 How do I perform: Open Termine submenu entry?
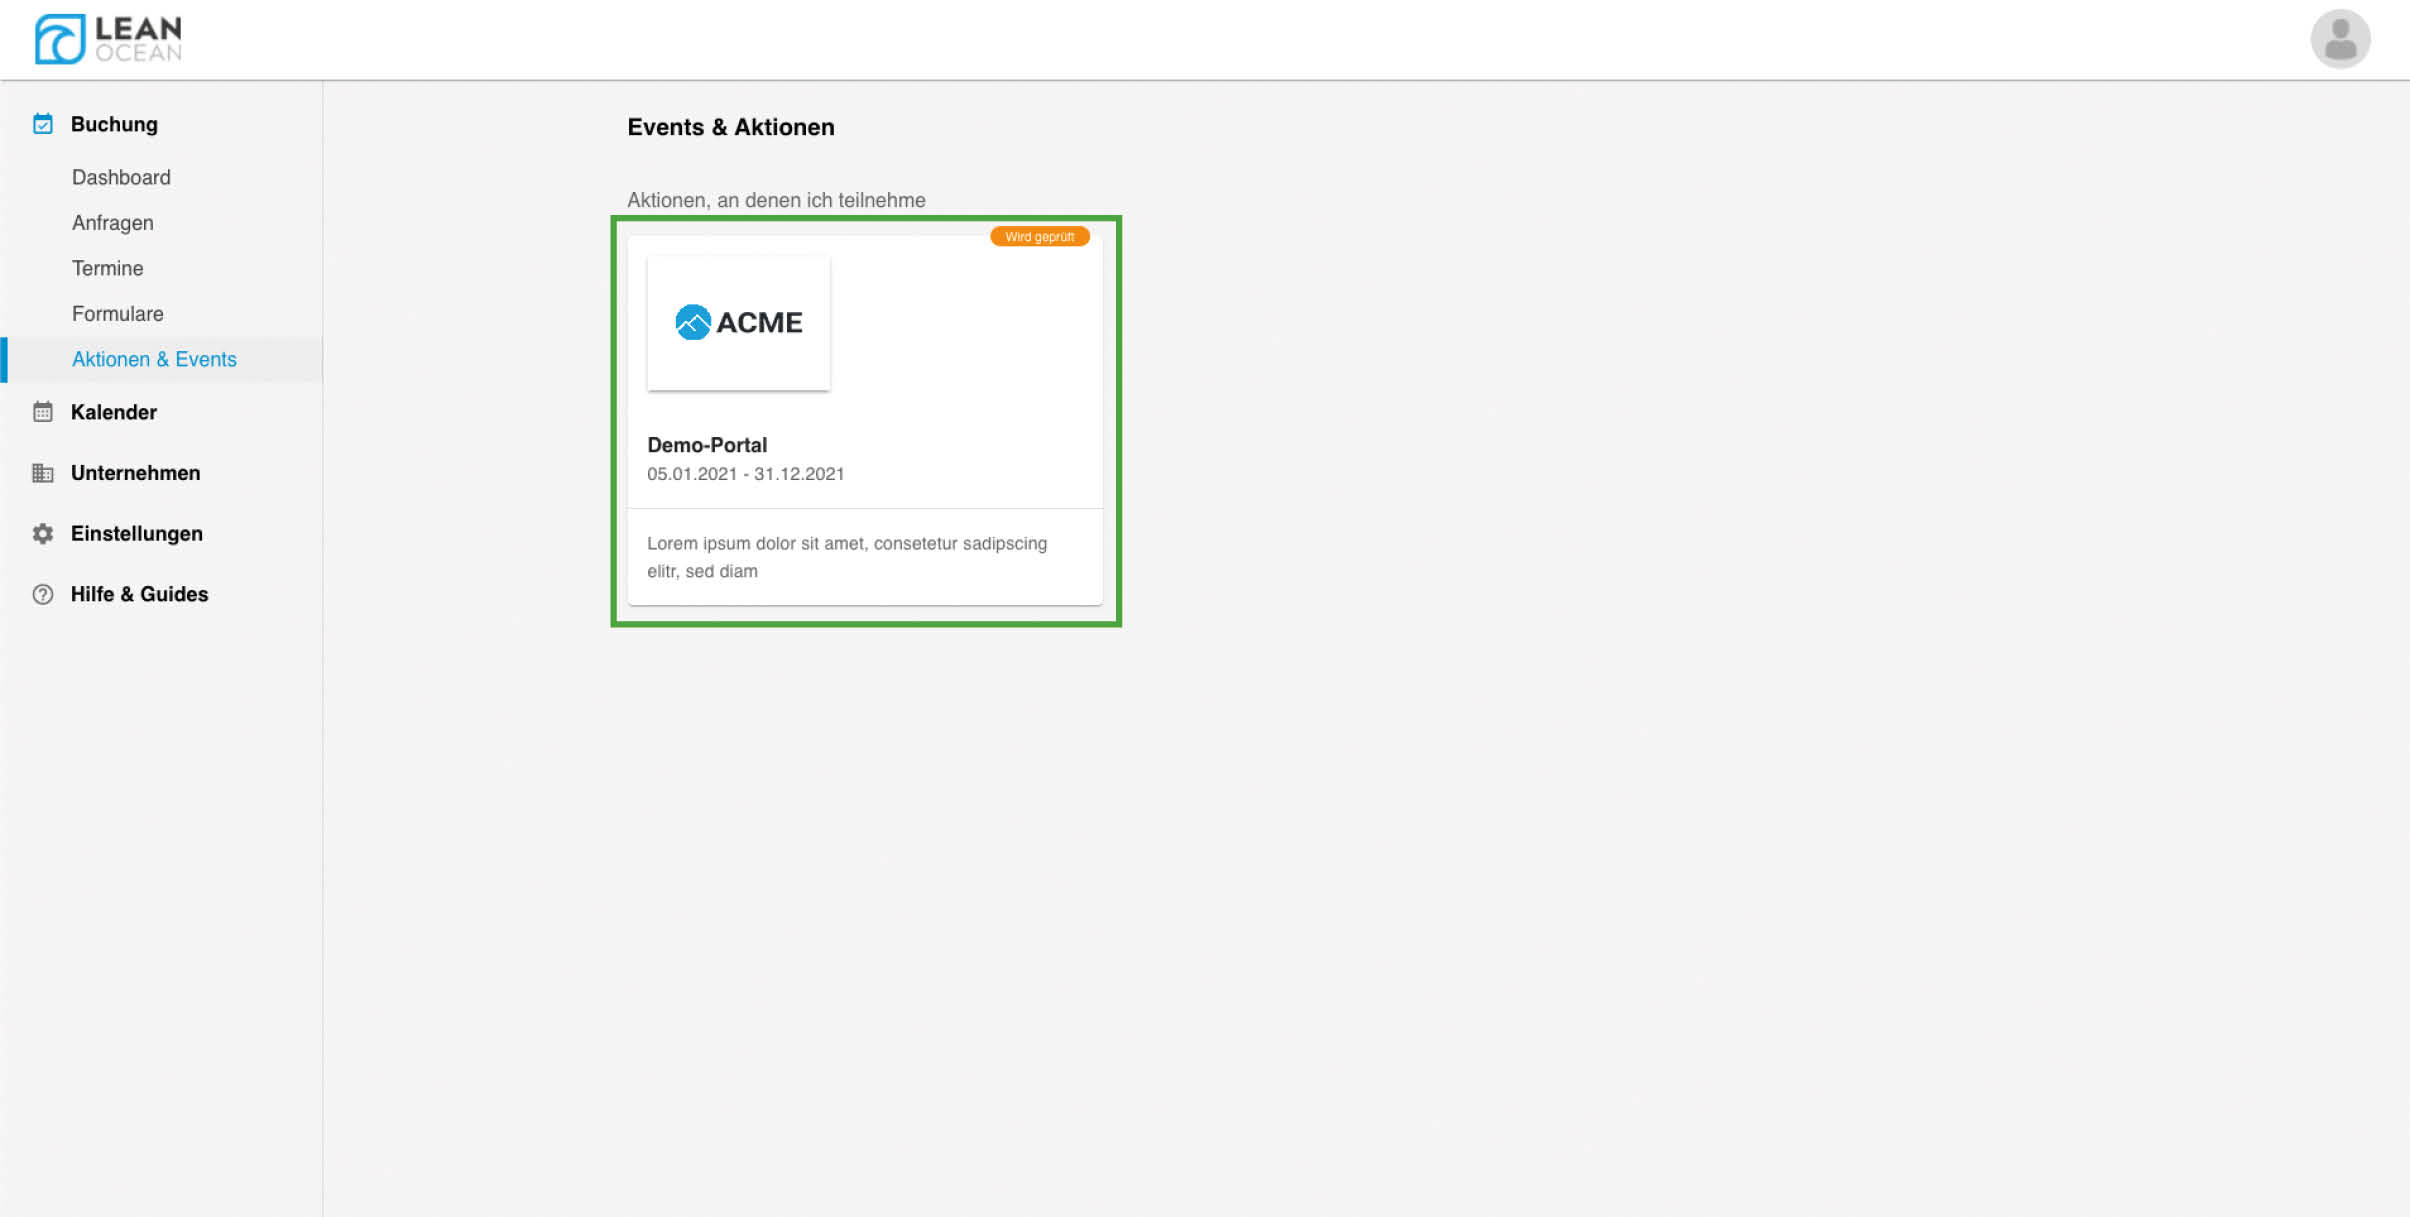107,268
